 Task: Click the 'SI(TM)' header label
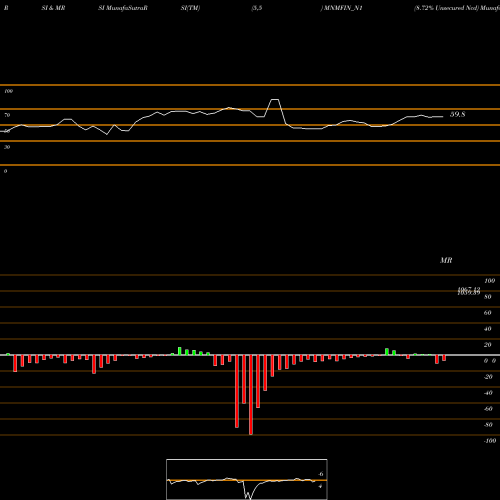click(190, 8)
